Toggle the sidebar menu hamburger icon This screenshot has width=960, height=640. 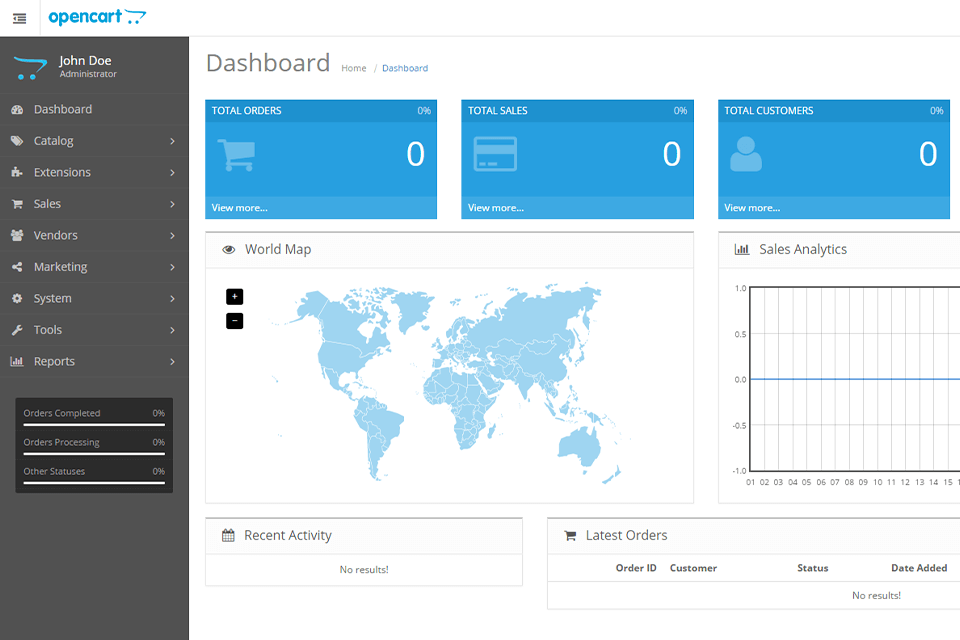pos(20,18)
